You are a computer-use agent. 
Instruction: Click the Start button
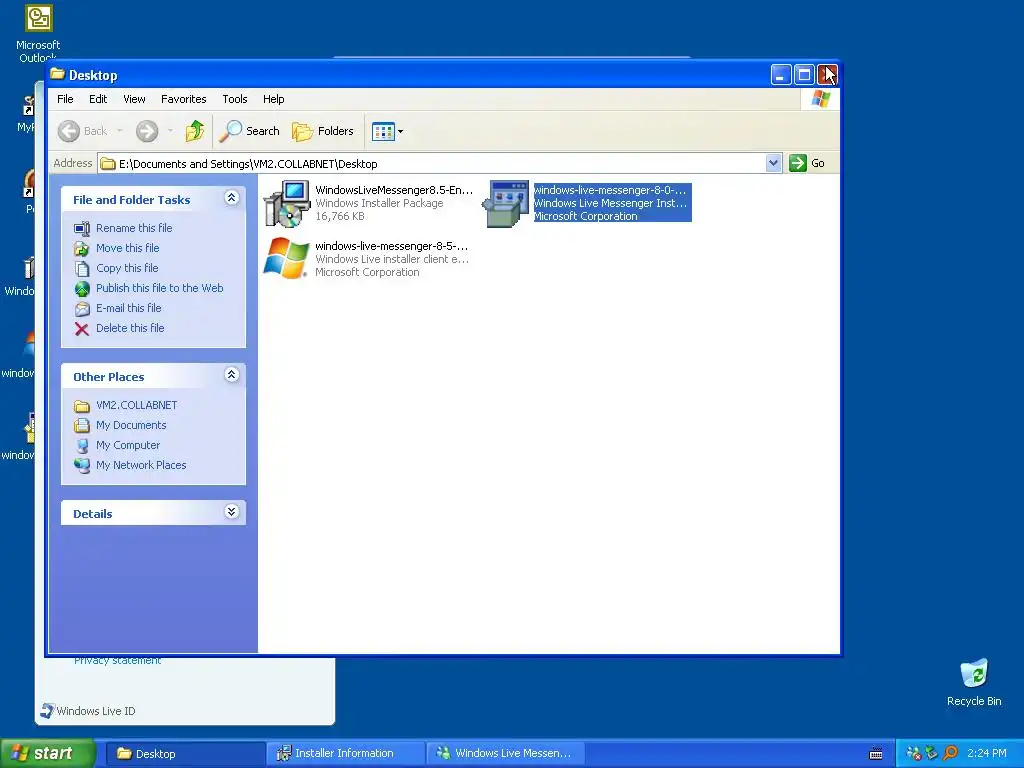tap(47, 753)
